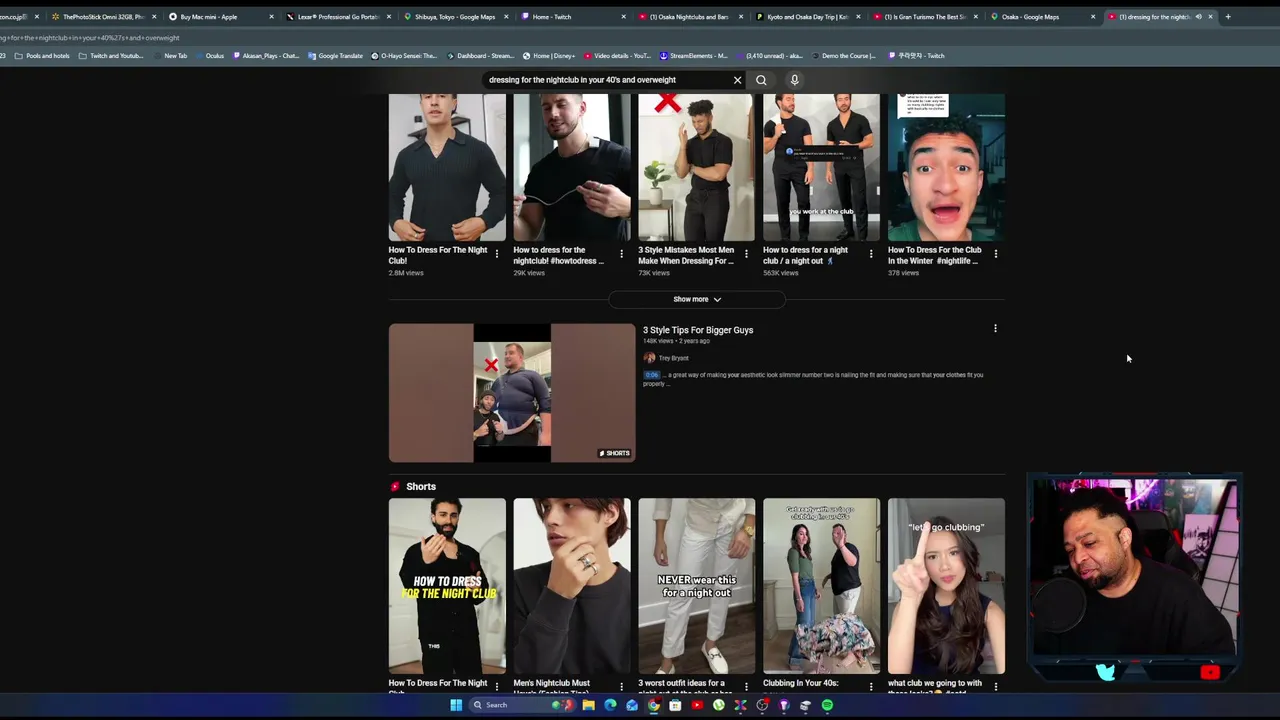This screenshot has height=720, width=1280.
Task: Click Trey Bryant channel avatar
Action: (649, 358)
